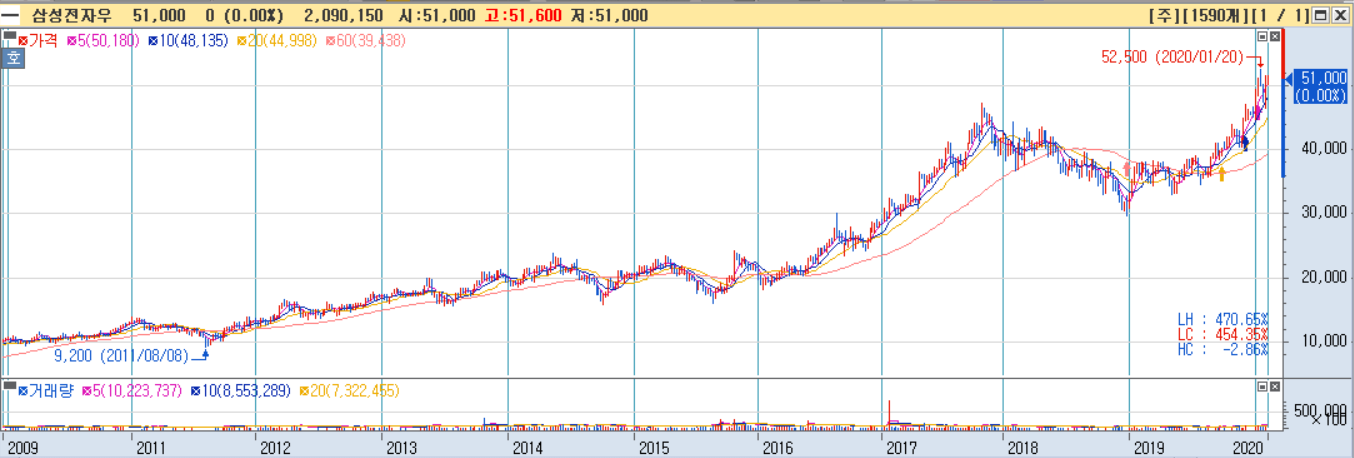
Task: Click the 2016 label on time axis
Action: 776,447
